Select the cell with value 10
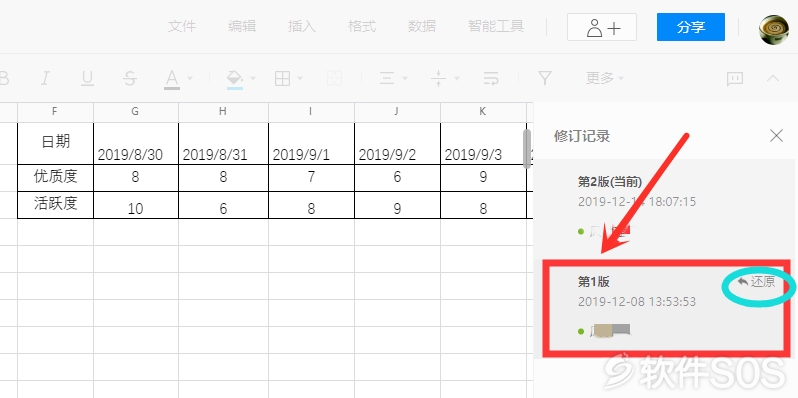798x398 pixels. (x=136, y=205)
